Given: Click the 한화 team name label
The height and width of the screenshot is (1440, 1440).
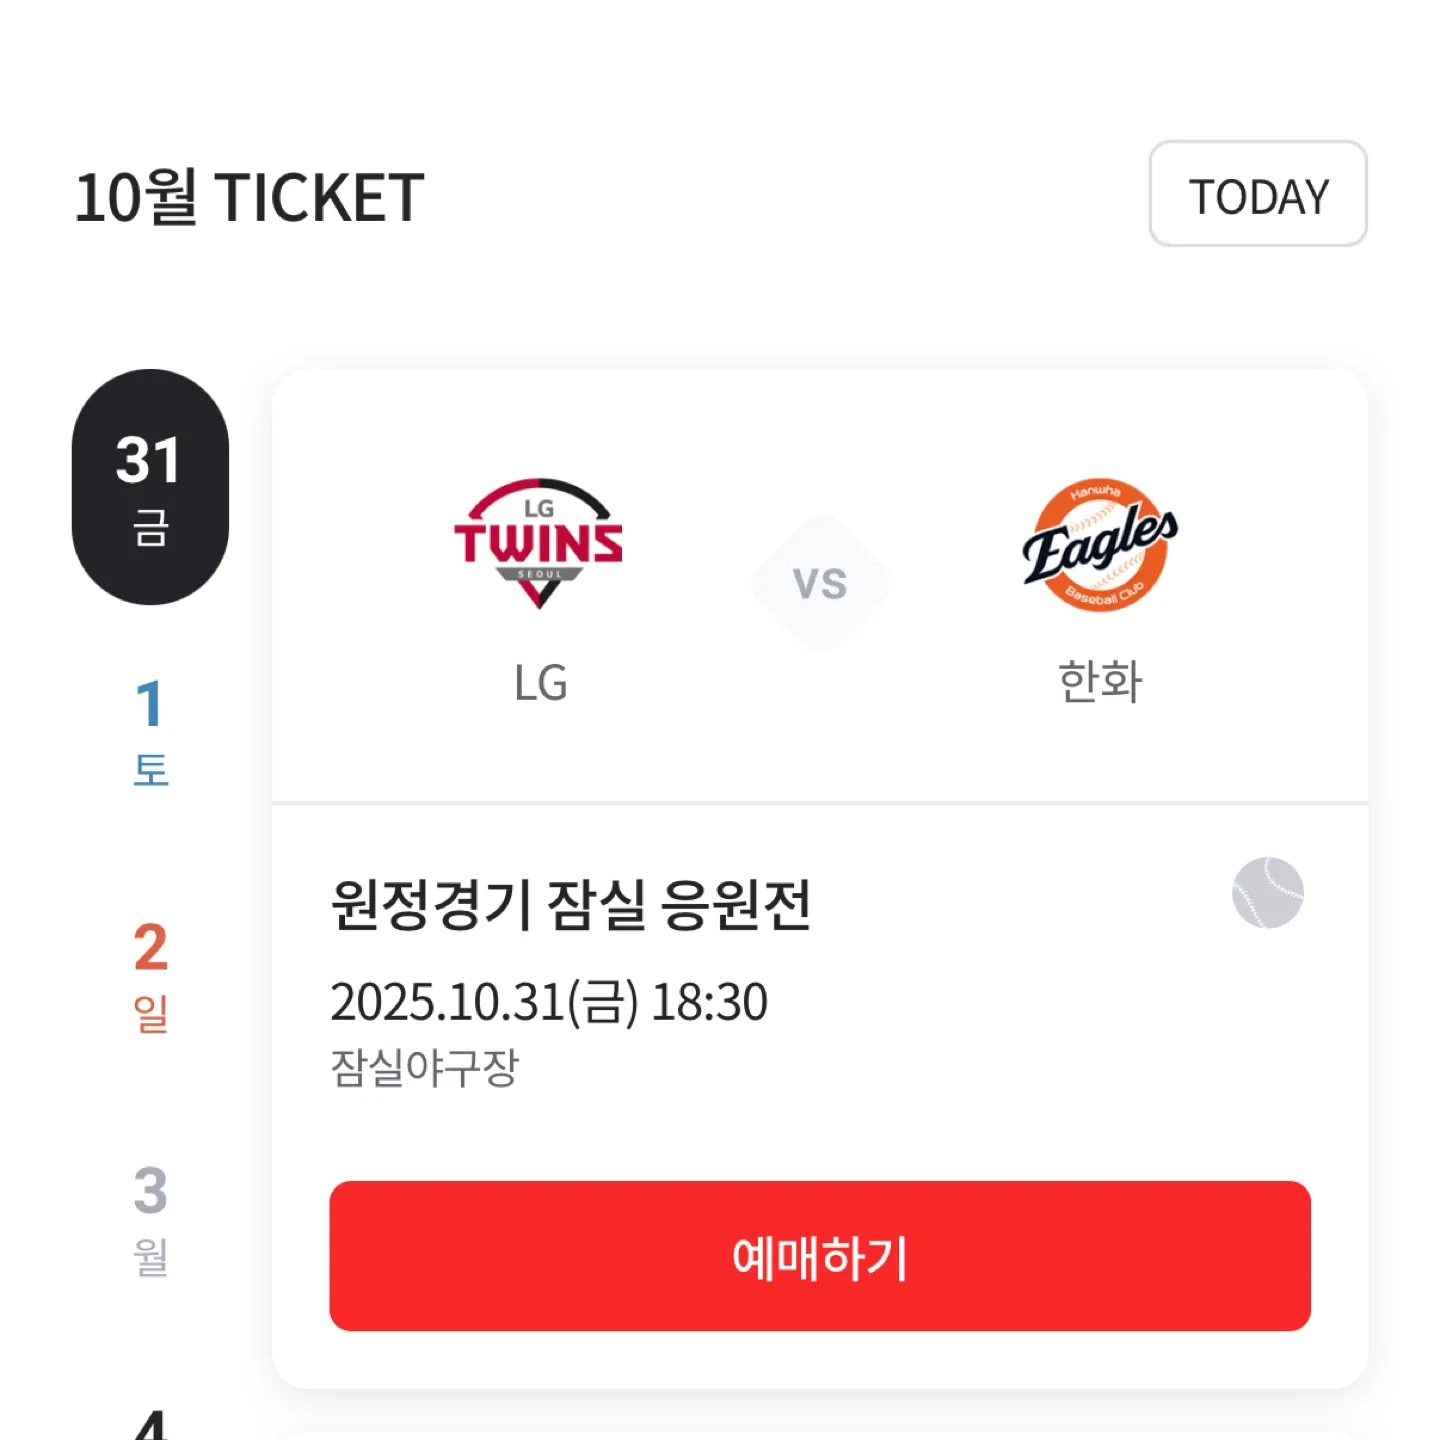Looking at the screenshot, I should click(1099, 683).
